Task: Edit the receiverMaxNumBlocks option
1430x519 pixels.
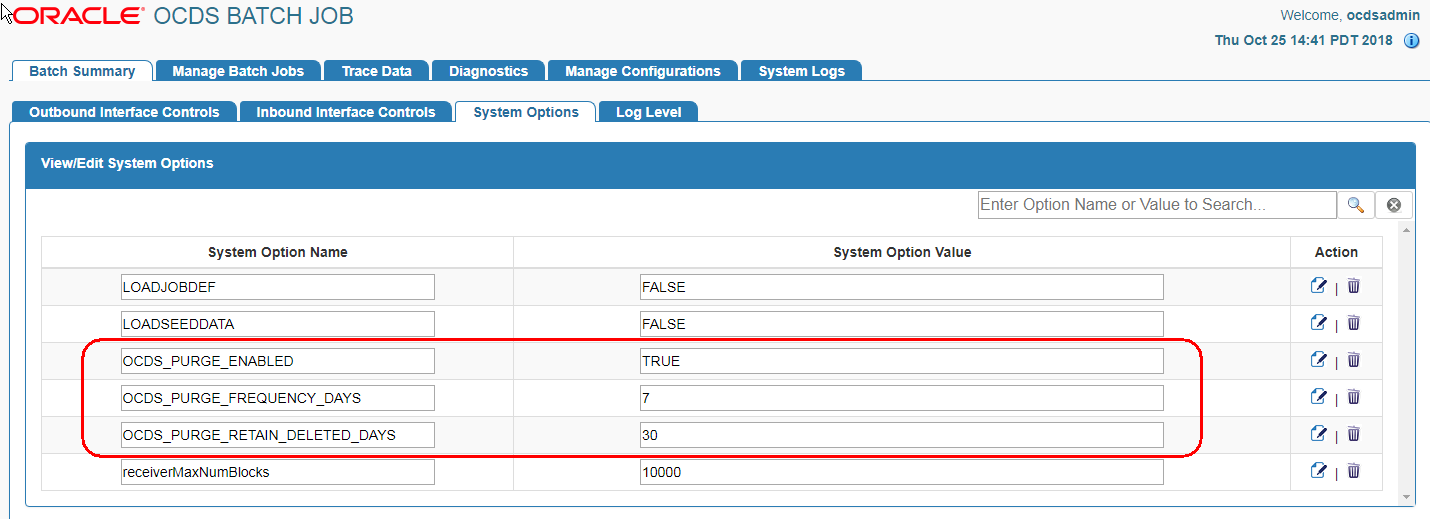Action: [1318, 471]
